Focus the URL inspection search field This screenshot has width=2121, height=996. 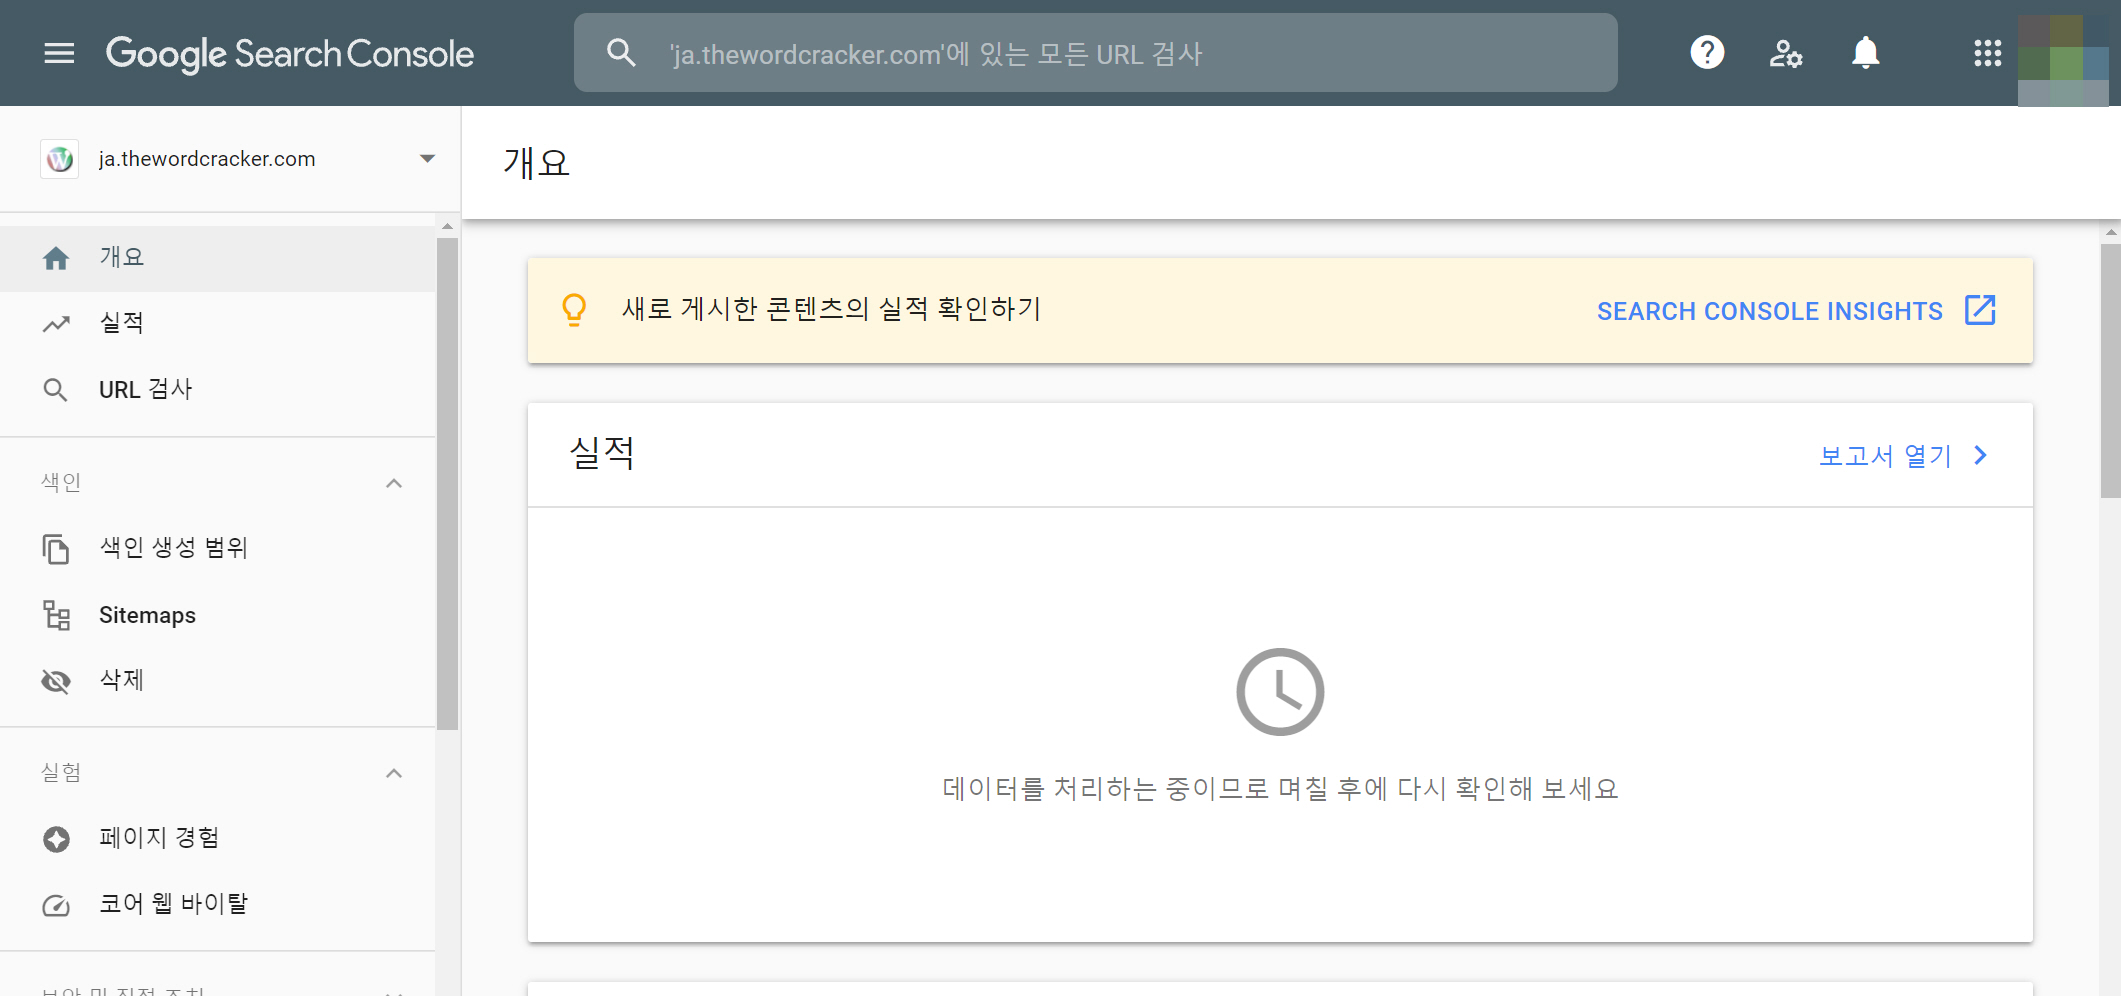pos(1095,53)
